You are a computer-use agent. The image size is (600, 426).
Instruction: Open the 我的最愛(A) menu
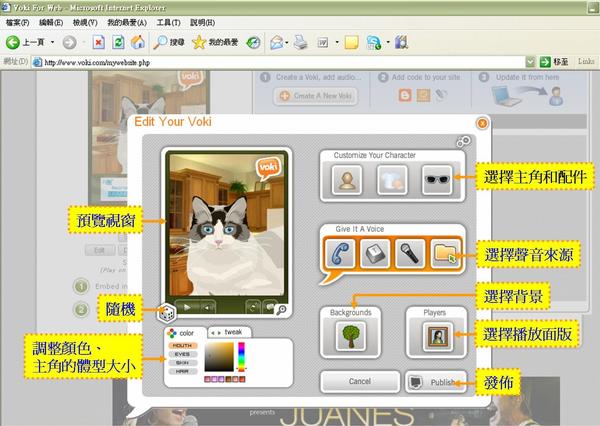[x=127, y=23]
